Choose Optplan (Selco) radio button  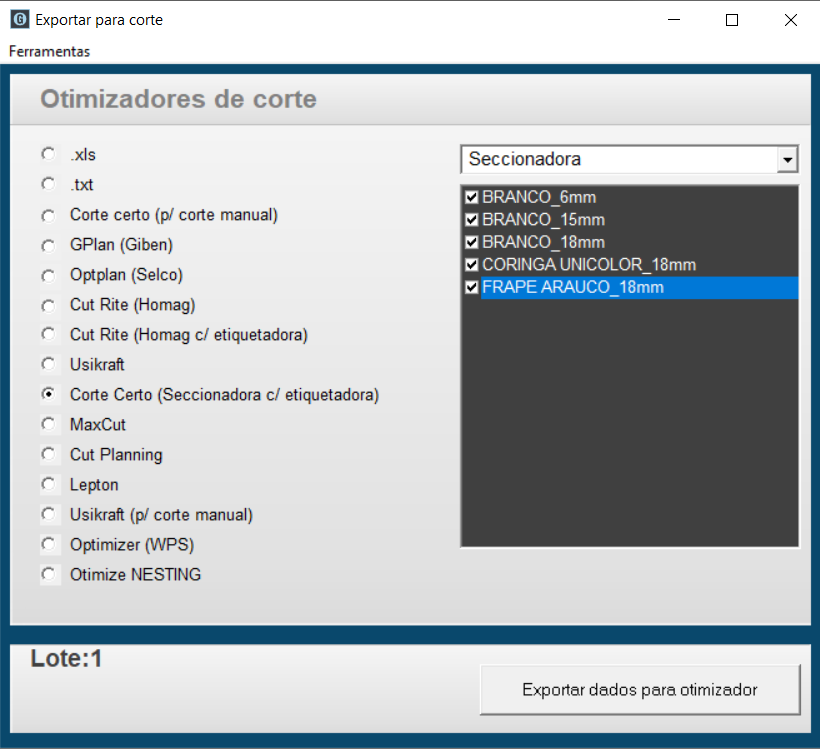(x=49, y=275)
